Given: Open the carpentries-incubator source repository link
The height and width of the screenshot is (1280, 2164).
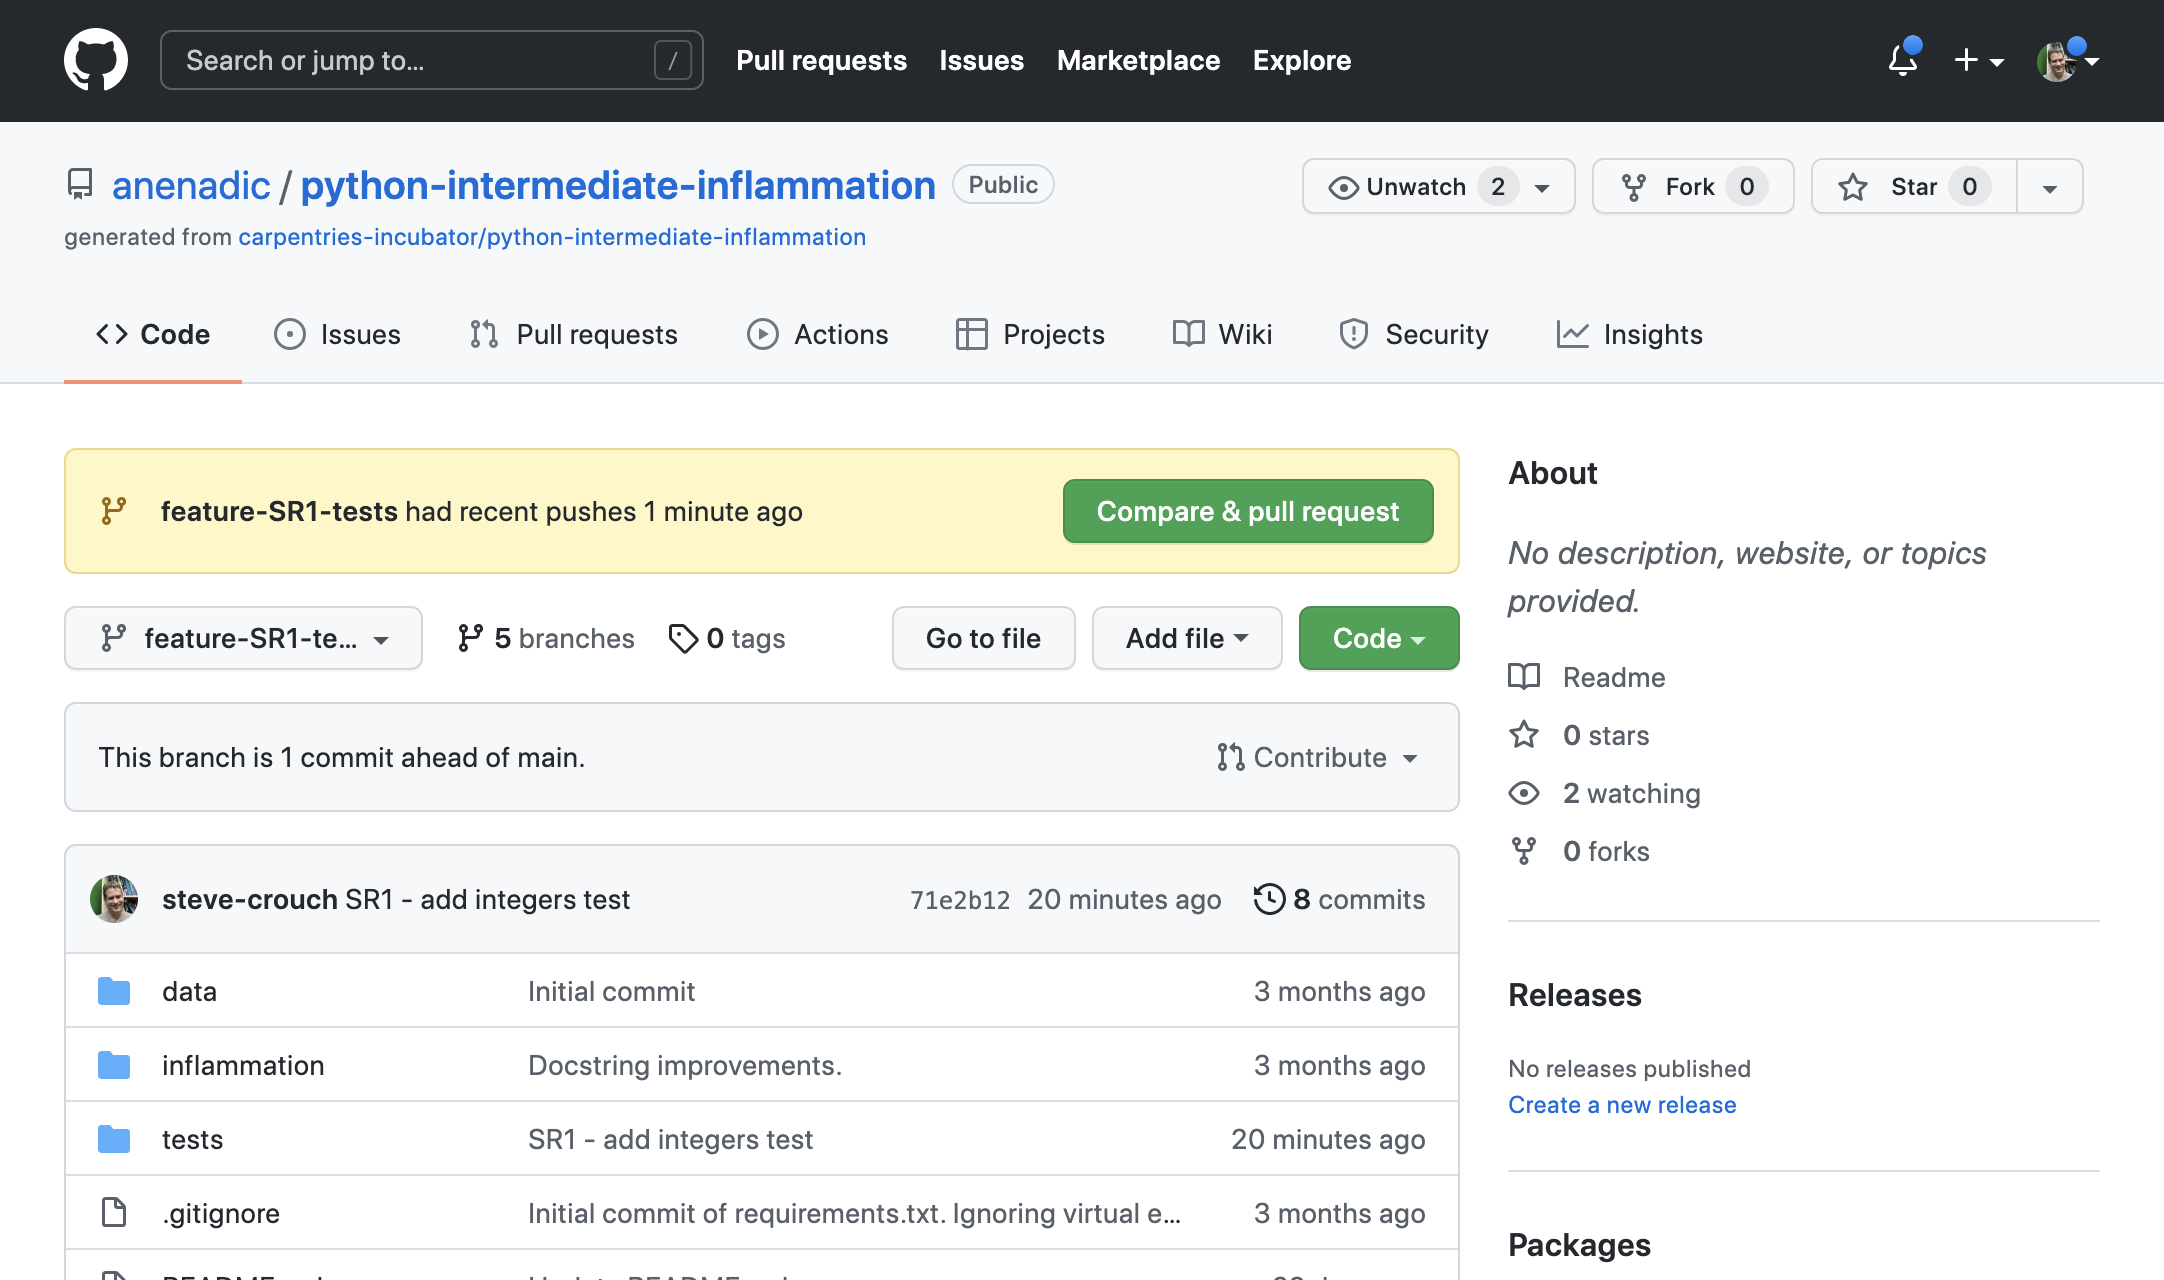Looking at the screenshot, I should (552, 237).
